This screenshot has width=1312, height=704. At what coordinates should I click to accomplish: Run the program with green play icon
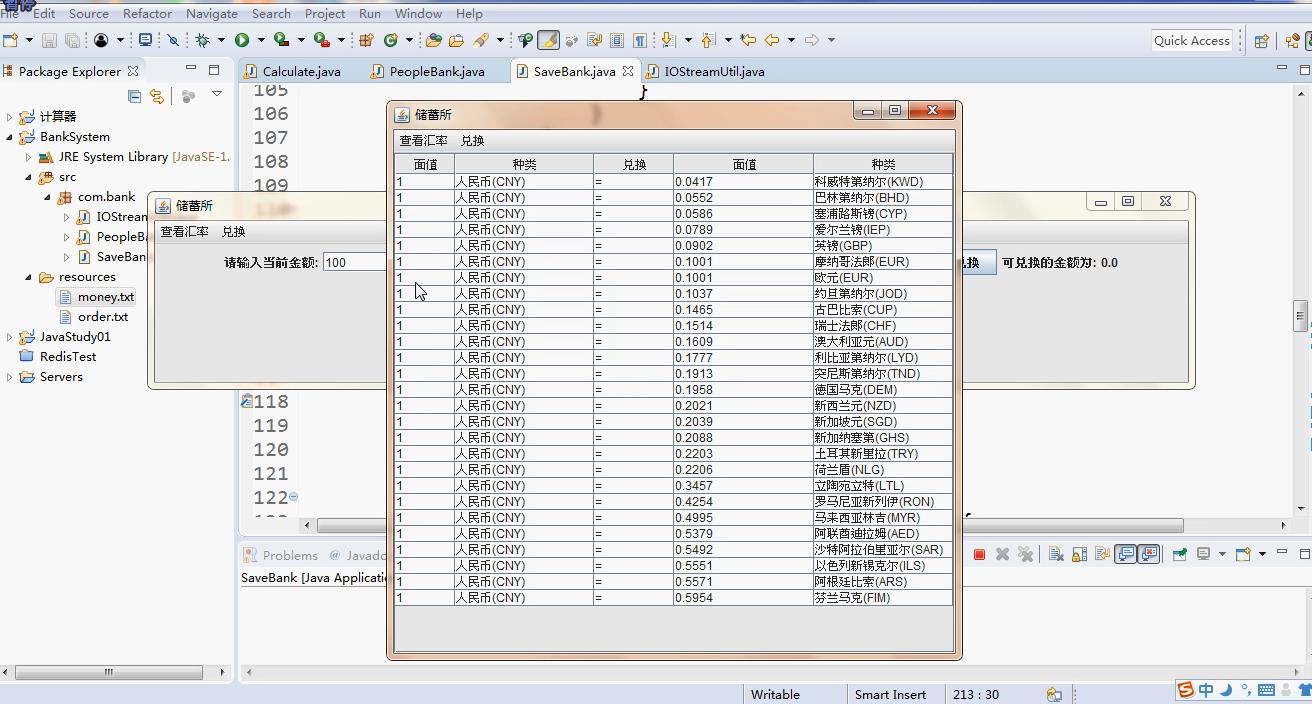(242, 40)
